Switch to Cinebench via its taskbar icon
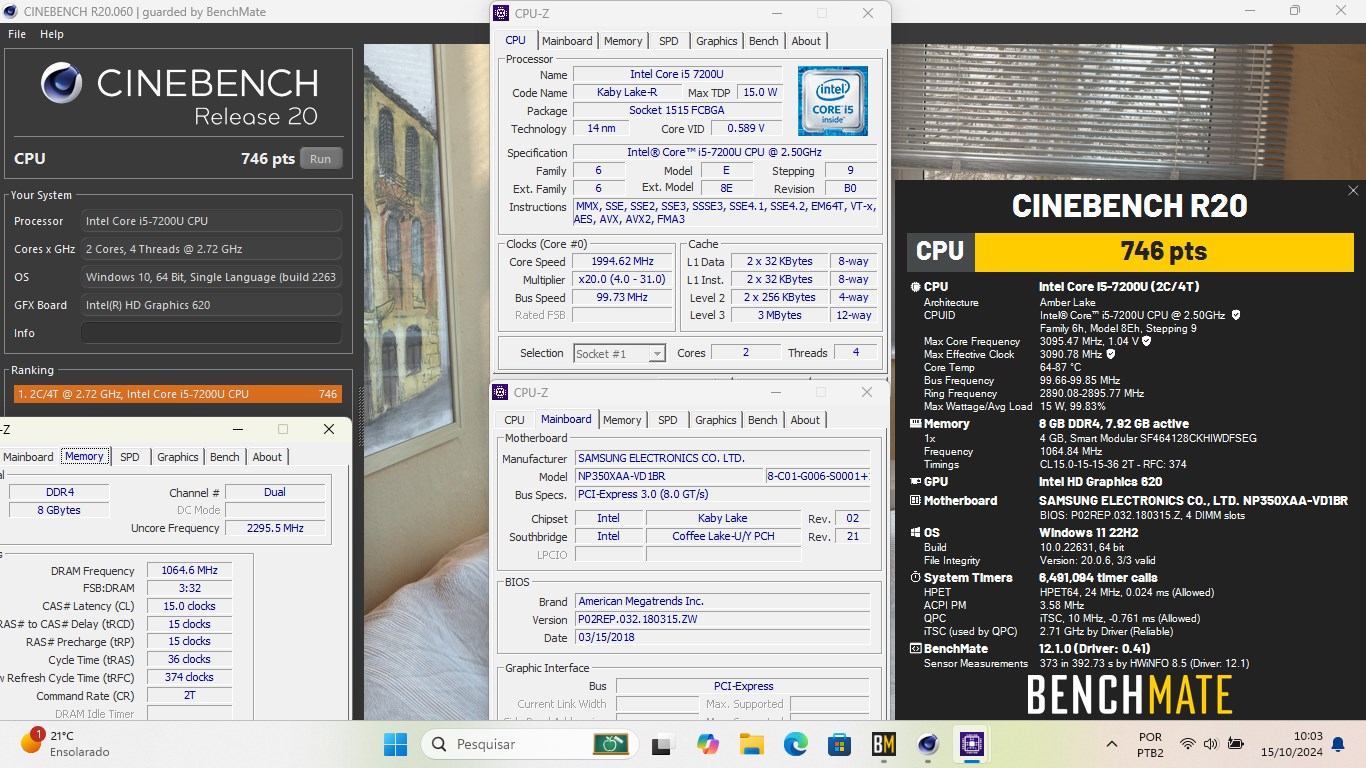Screen dimensions: 1366x768 pyautogui.click(x=928, y=744)
